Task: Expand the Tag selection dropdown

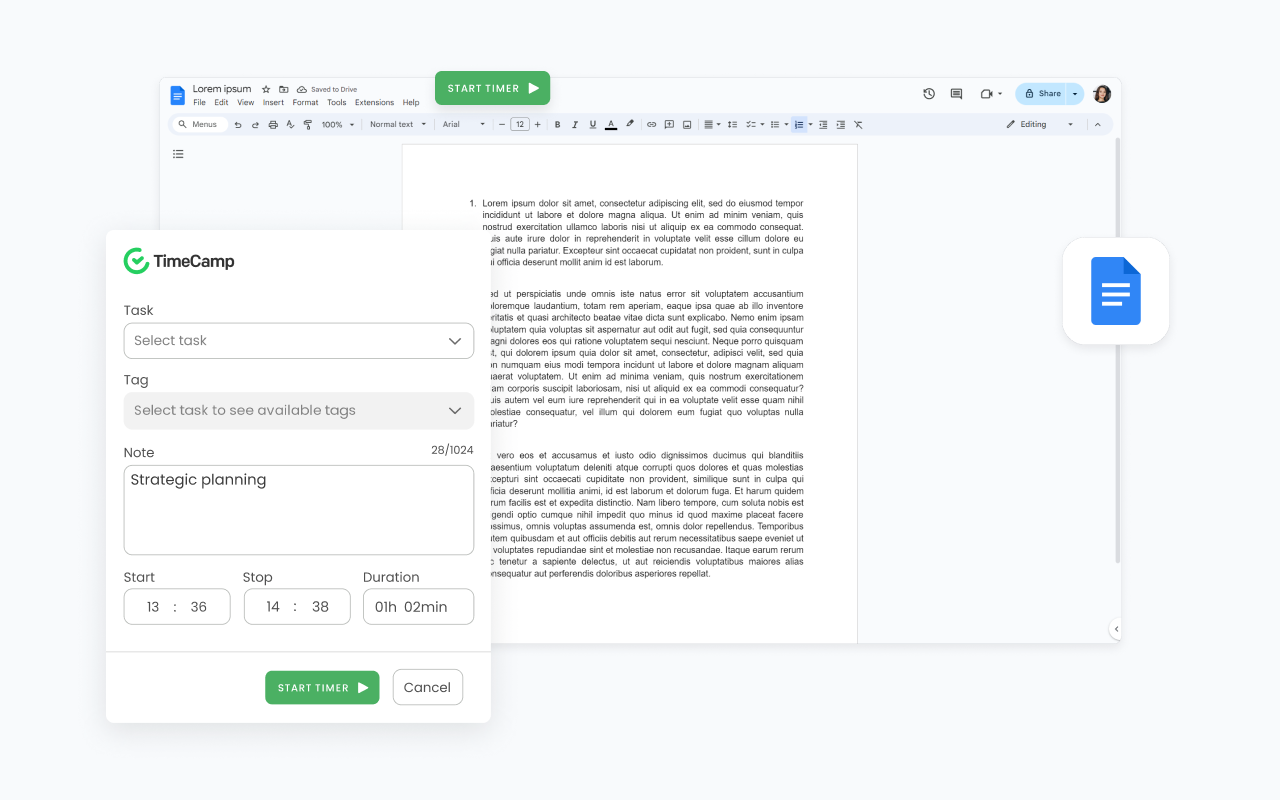Action: click(x=298, y=410)
